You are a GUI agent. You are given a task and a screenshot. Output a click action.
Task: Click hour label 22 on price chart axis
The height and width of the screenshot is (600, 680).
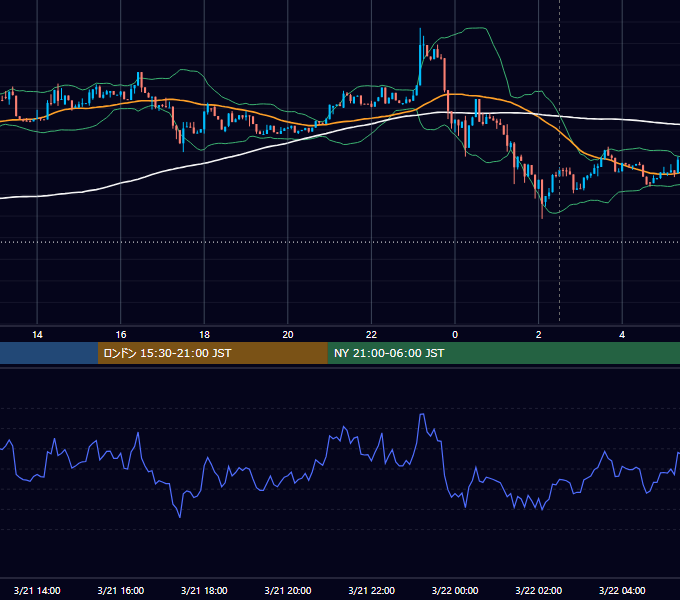371,335
